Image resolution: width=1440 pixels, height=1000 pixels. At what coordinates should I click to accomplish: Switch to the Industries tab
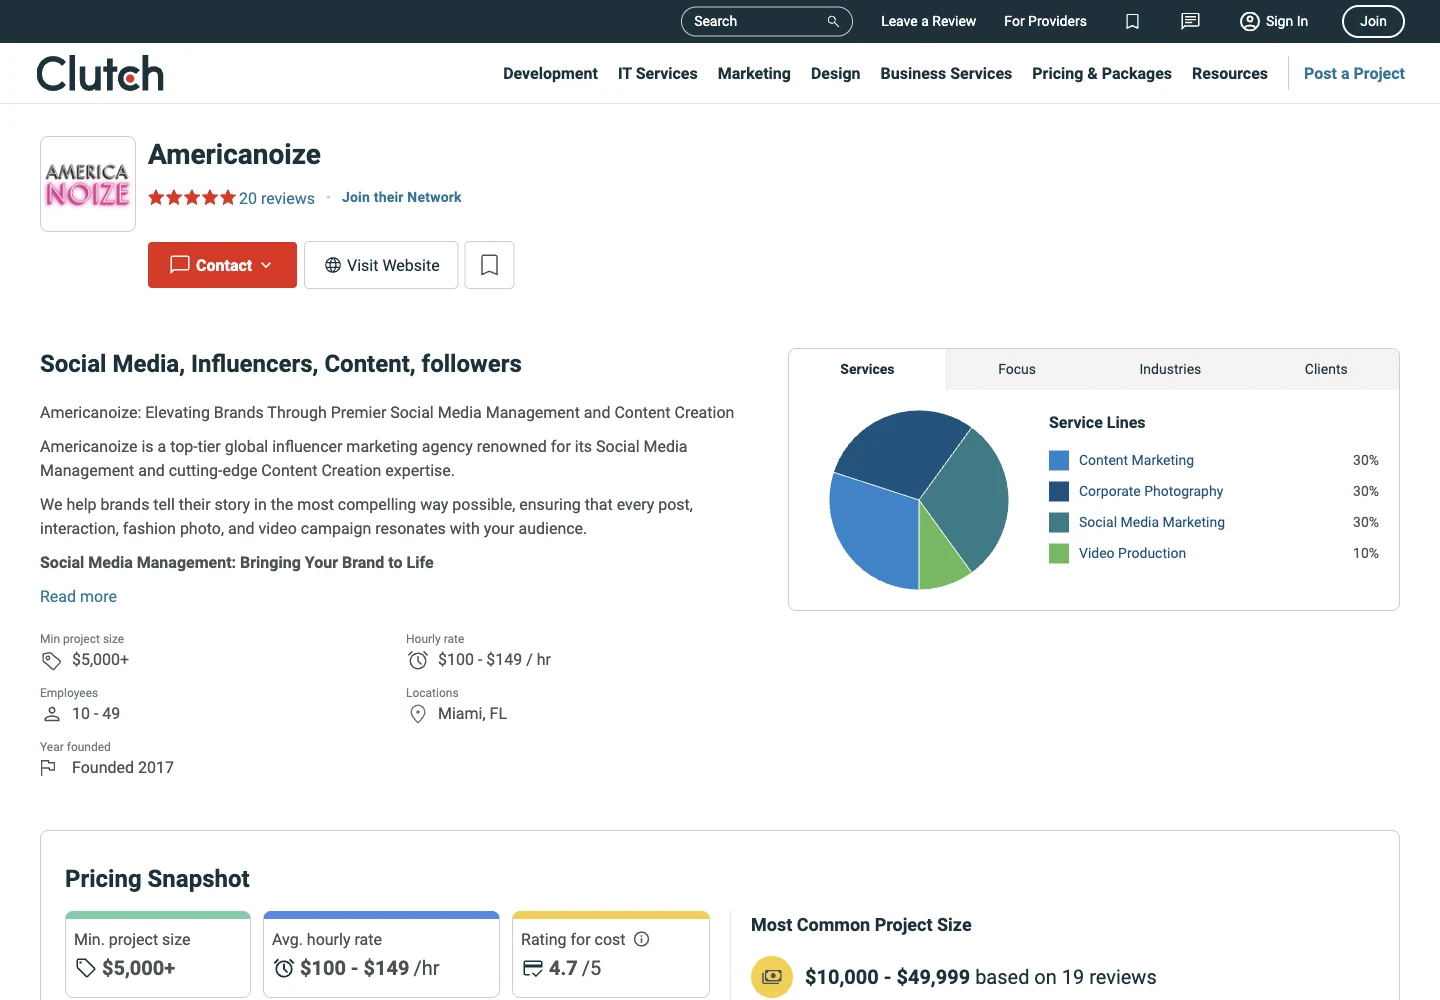(x=1170, y=369)
